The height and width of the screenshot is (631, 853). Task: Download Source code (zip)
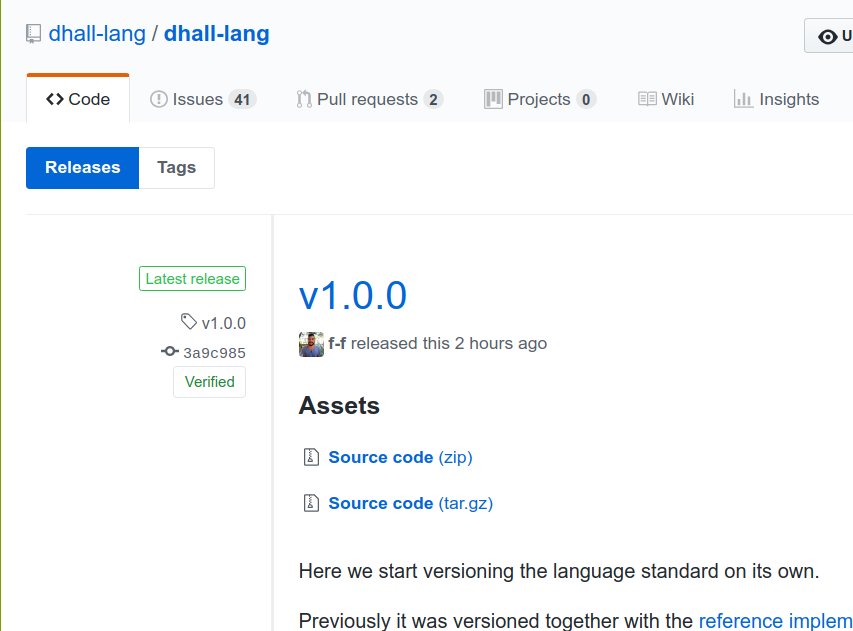[400, 457]
